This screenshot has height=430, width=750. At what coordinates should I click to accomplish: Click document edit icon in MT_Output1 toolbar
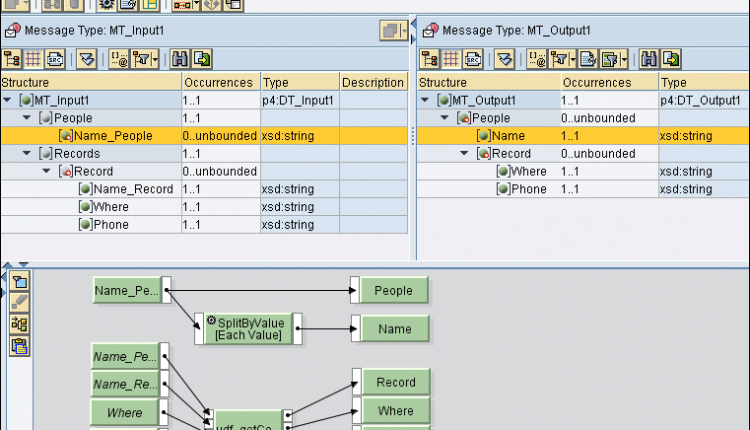588,59
